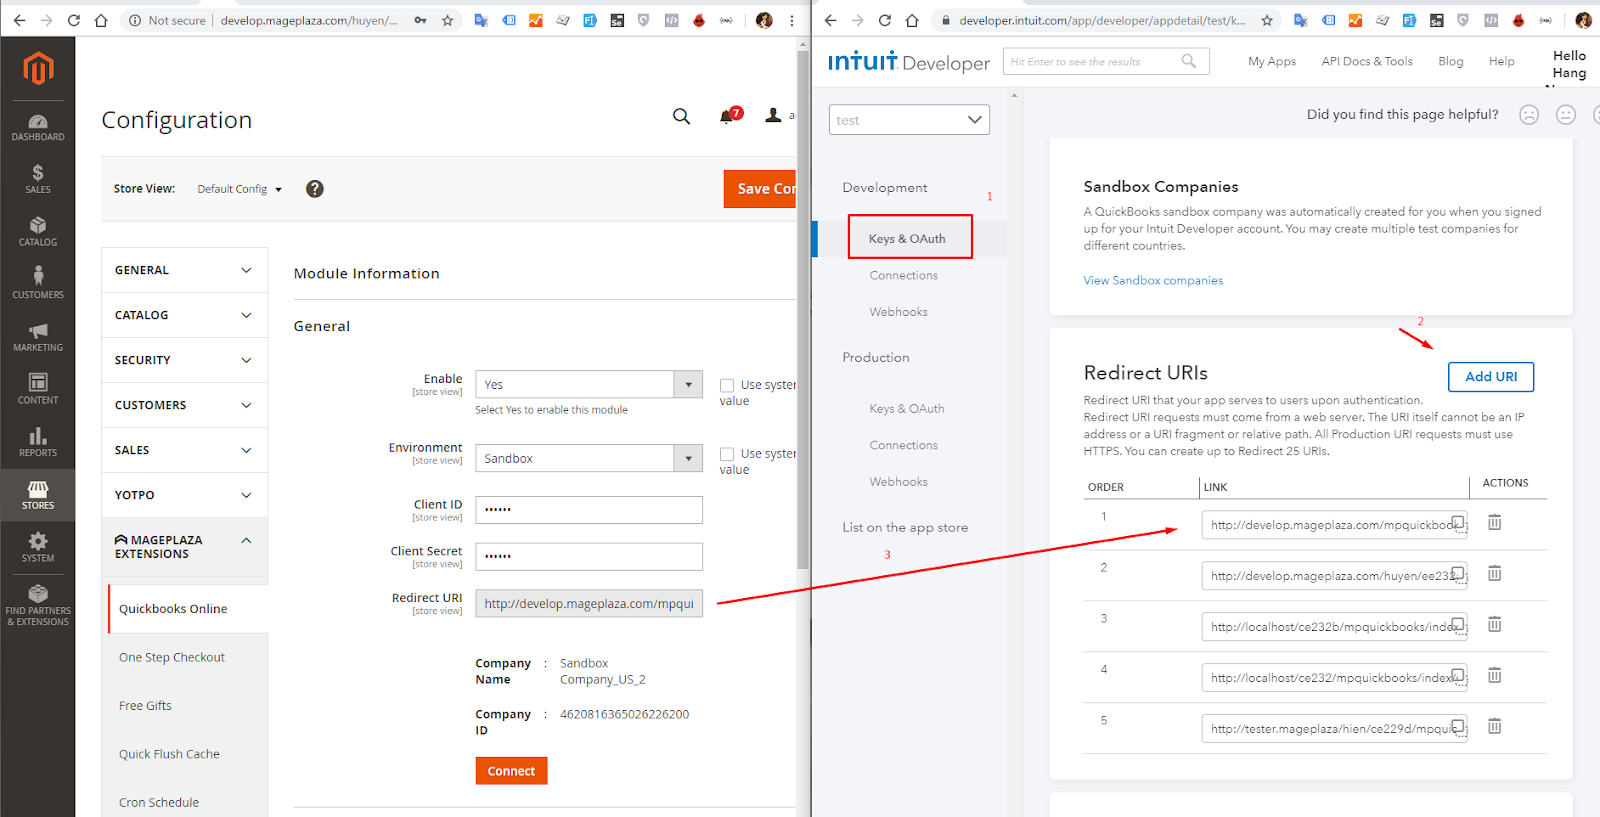This screenshot has width=1600, height=817.
Task: Open the Environment Sandbox dropdown
Action: (x=588, y=458)
